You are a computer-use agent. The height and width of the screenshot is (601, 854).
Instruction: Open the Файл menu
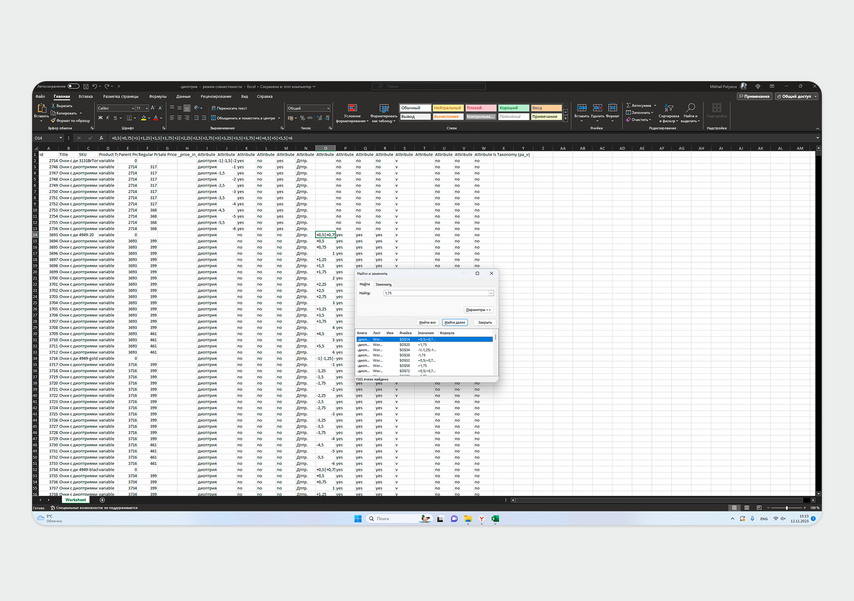[40, 96]
